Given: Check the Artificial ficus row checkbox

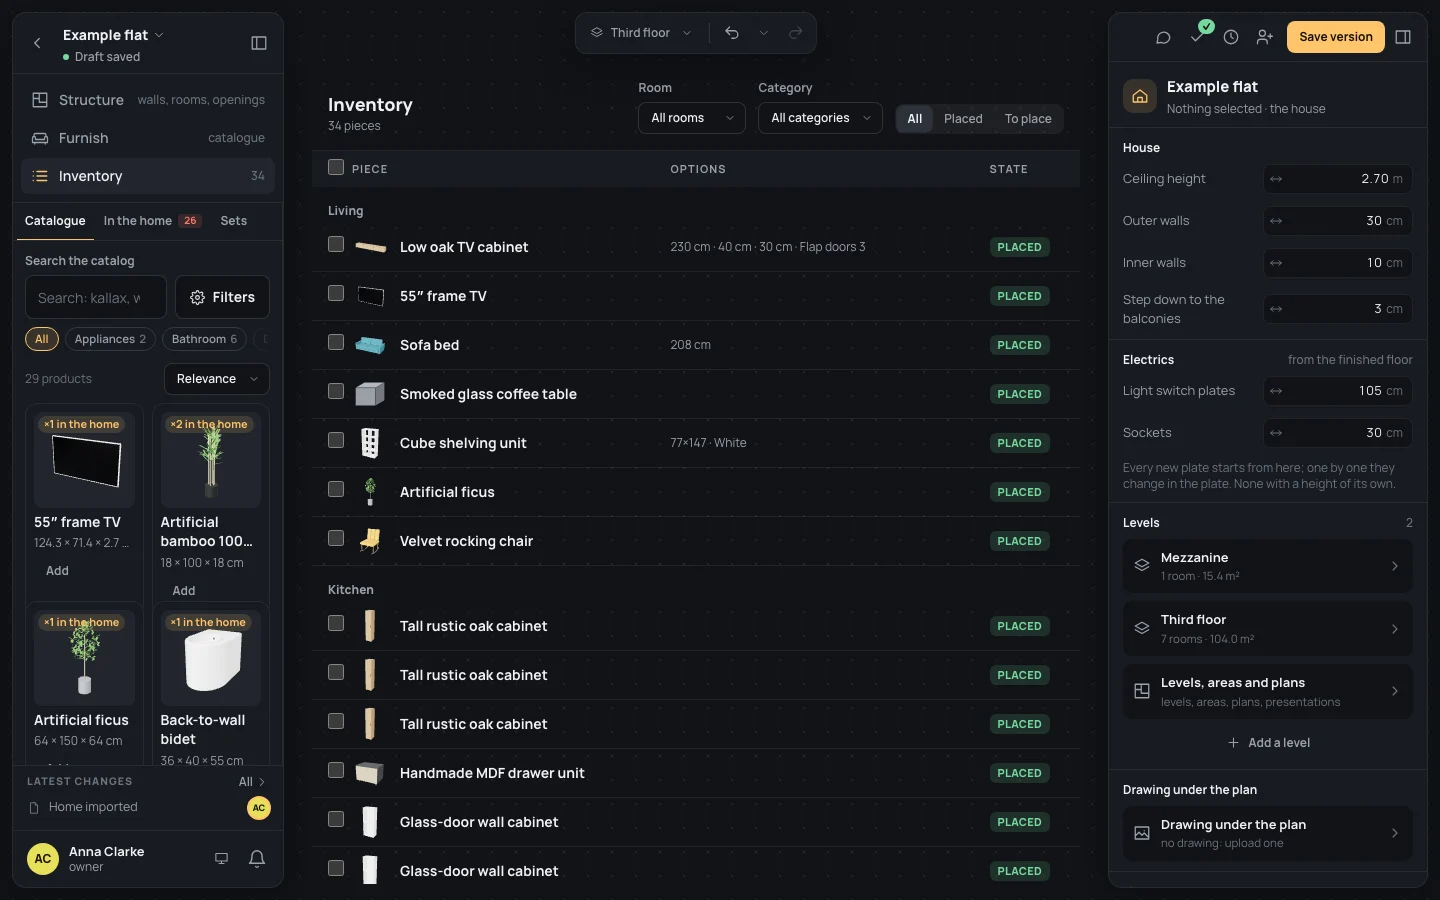Looking at the screenshot, I should (x=336, y=489).
